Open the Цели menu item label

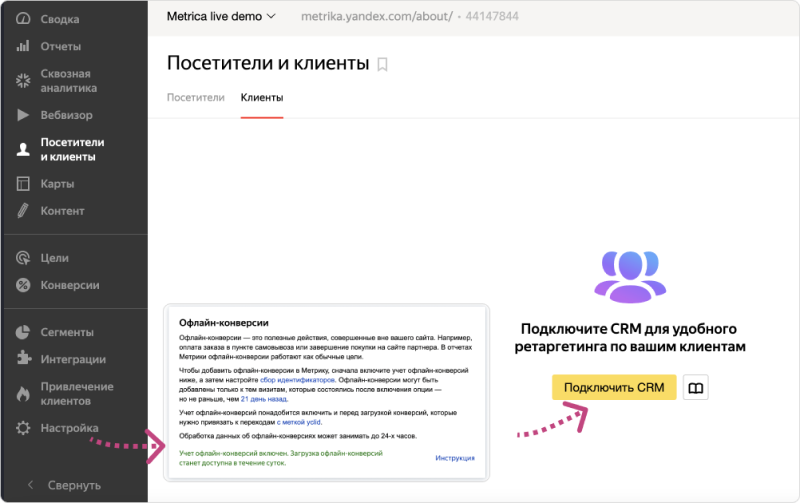pyautogui.click(x=54, y=258)
